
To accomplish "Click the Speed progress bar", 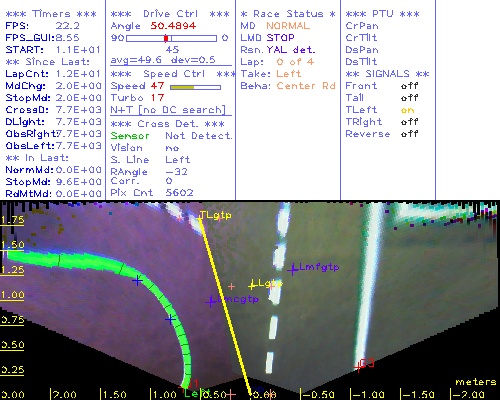I will tap(195, 87).
